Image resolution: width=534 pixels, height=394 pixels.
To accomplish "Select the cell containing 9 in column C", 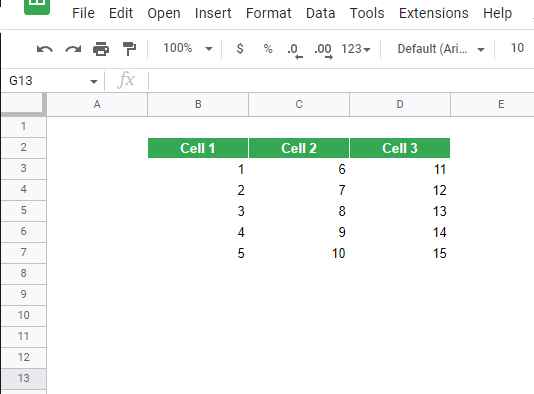I will pos(299,232).
